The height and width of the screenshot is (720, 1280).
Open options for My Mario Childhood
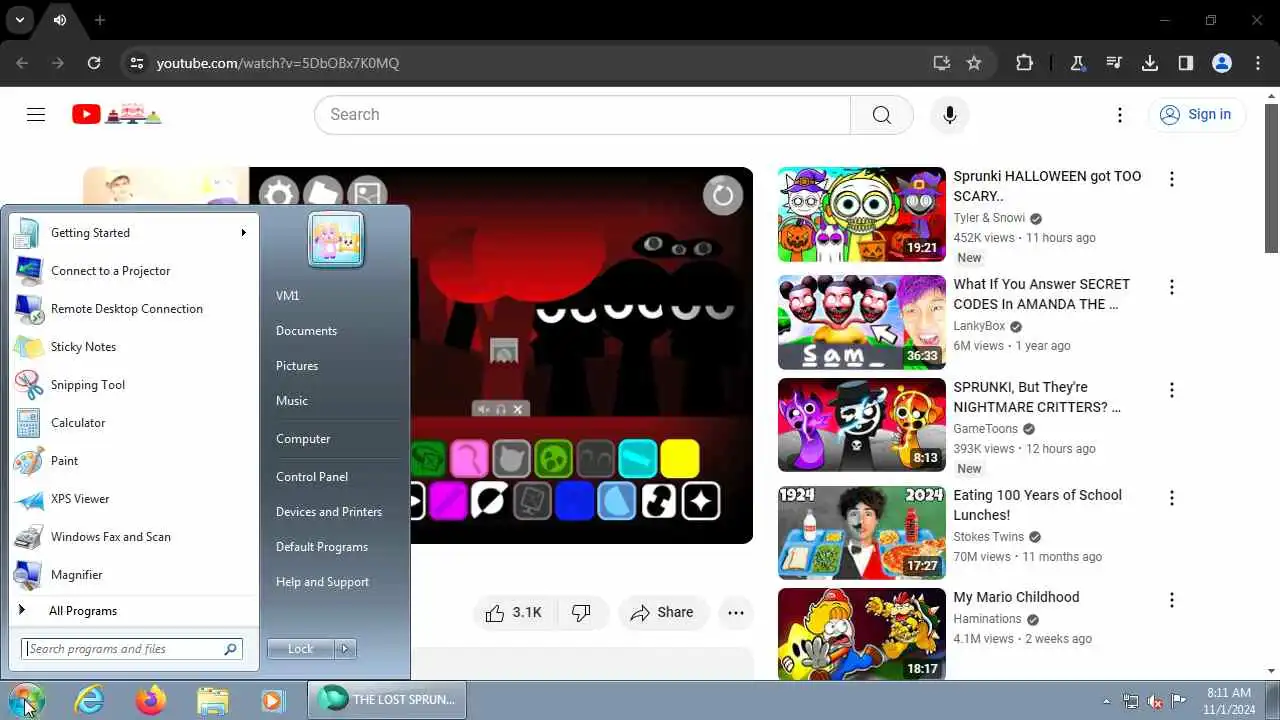1171,601
